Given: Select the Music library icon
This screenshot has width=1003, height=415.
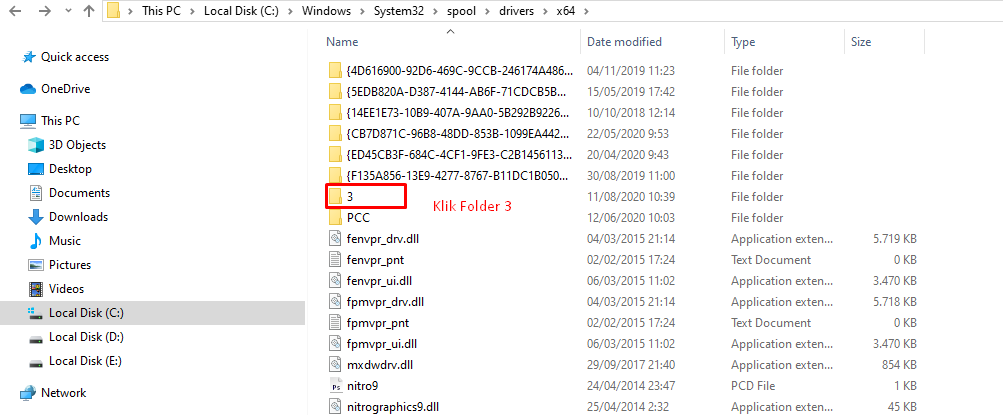Looking at the screenshot, I should point(36,241).
